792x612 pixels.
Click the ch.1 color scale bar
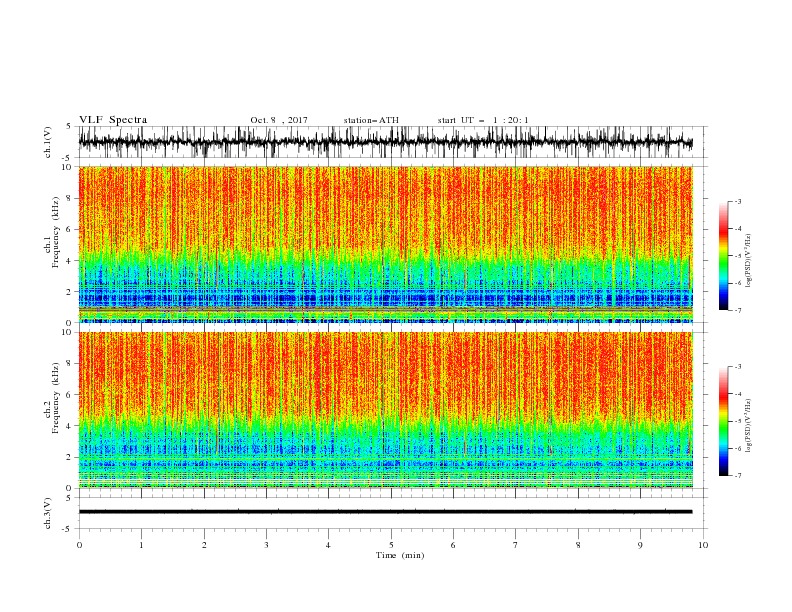(x=723, y=256)
